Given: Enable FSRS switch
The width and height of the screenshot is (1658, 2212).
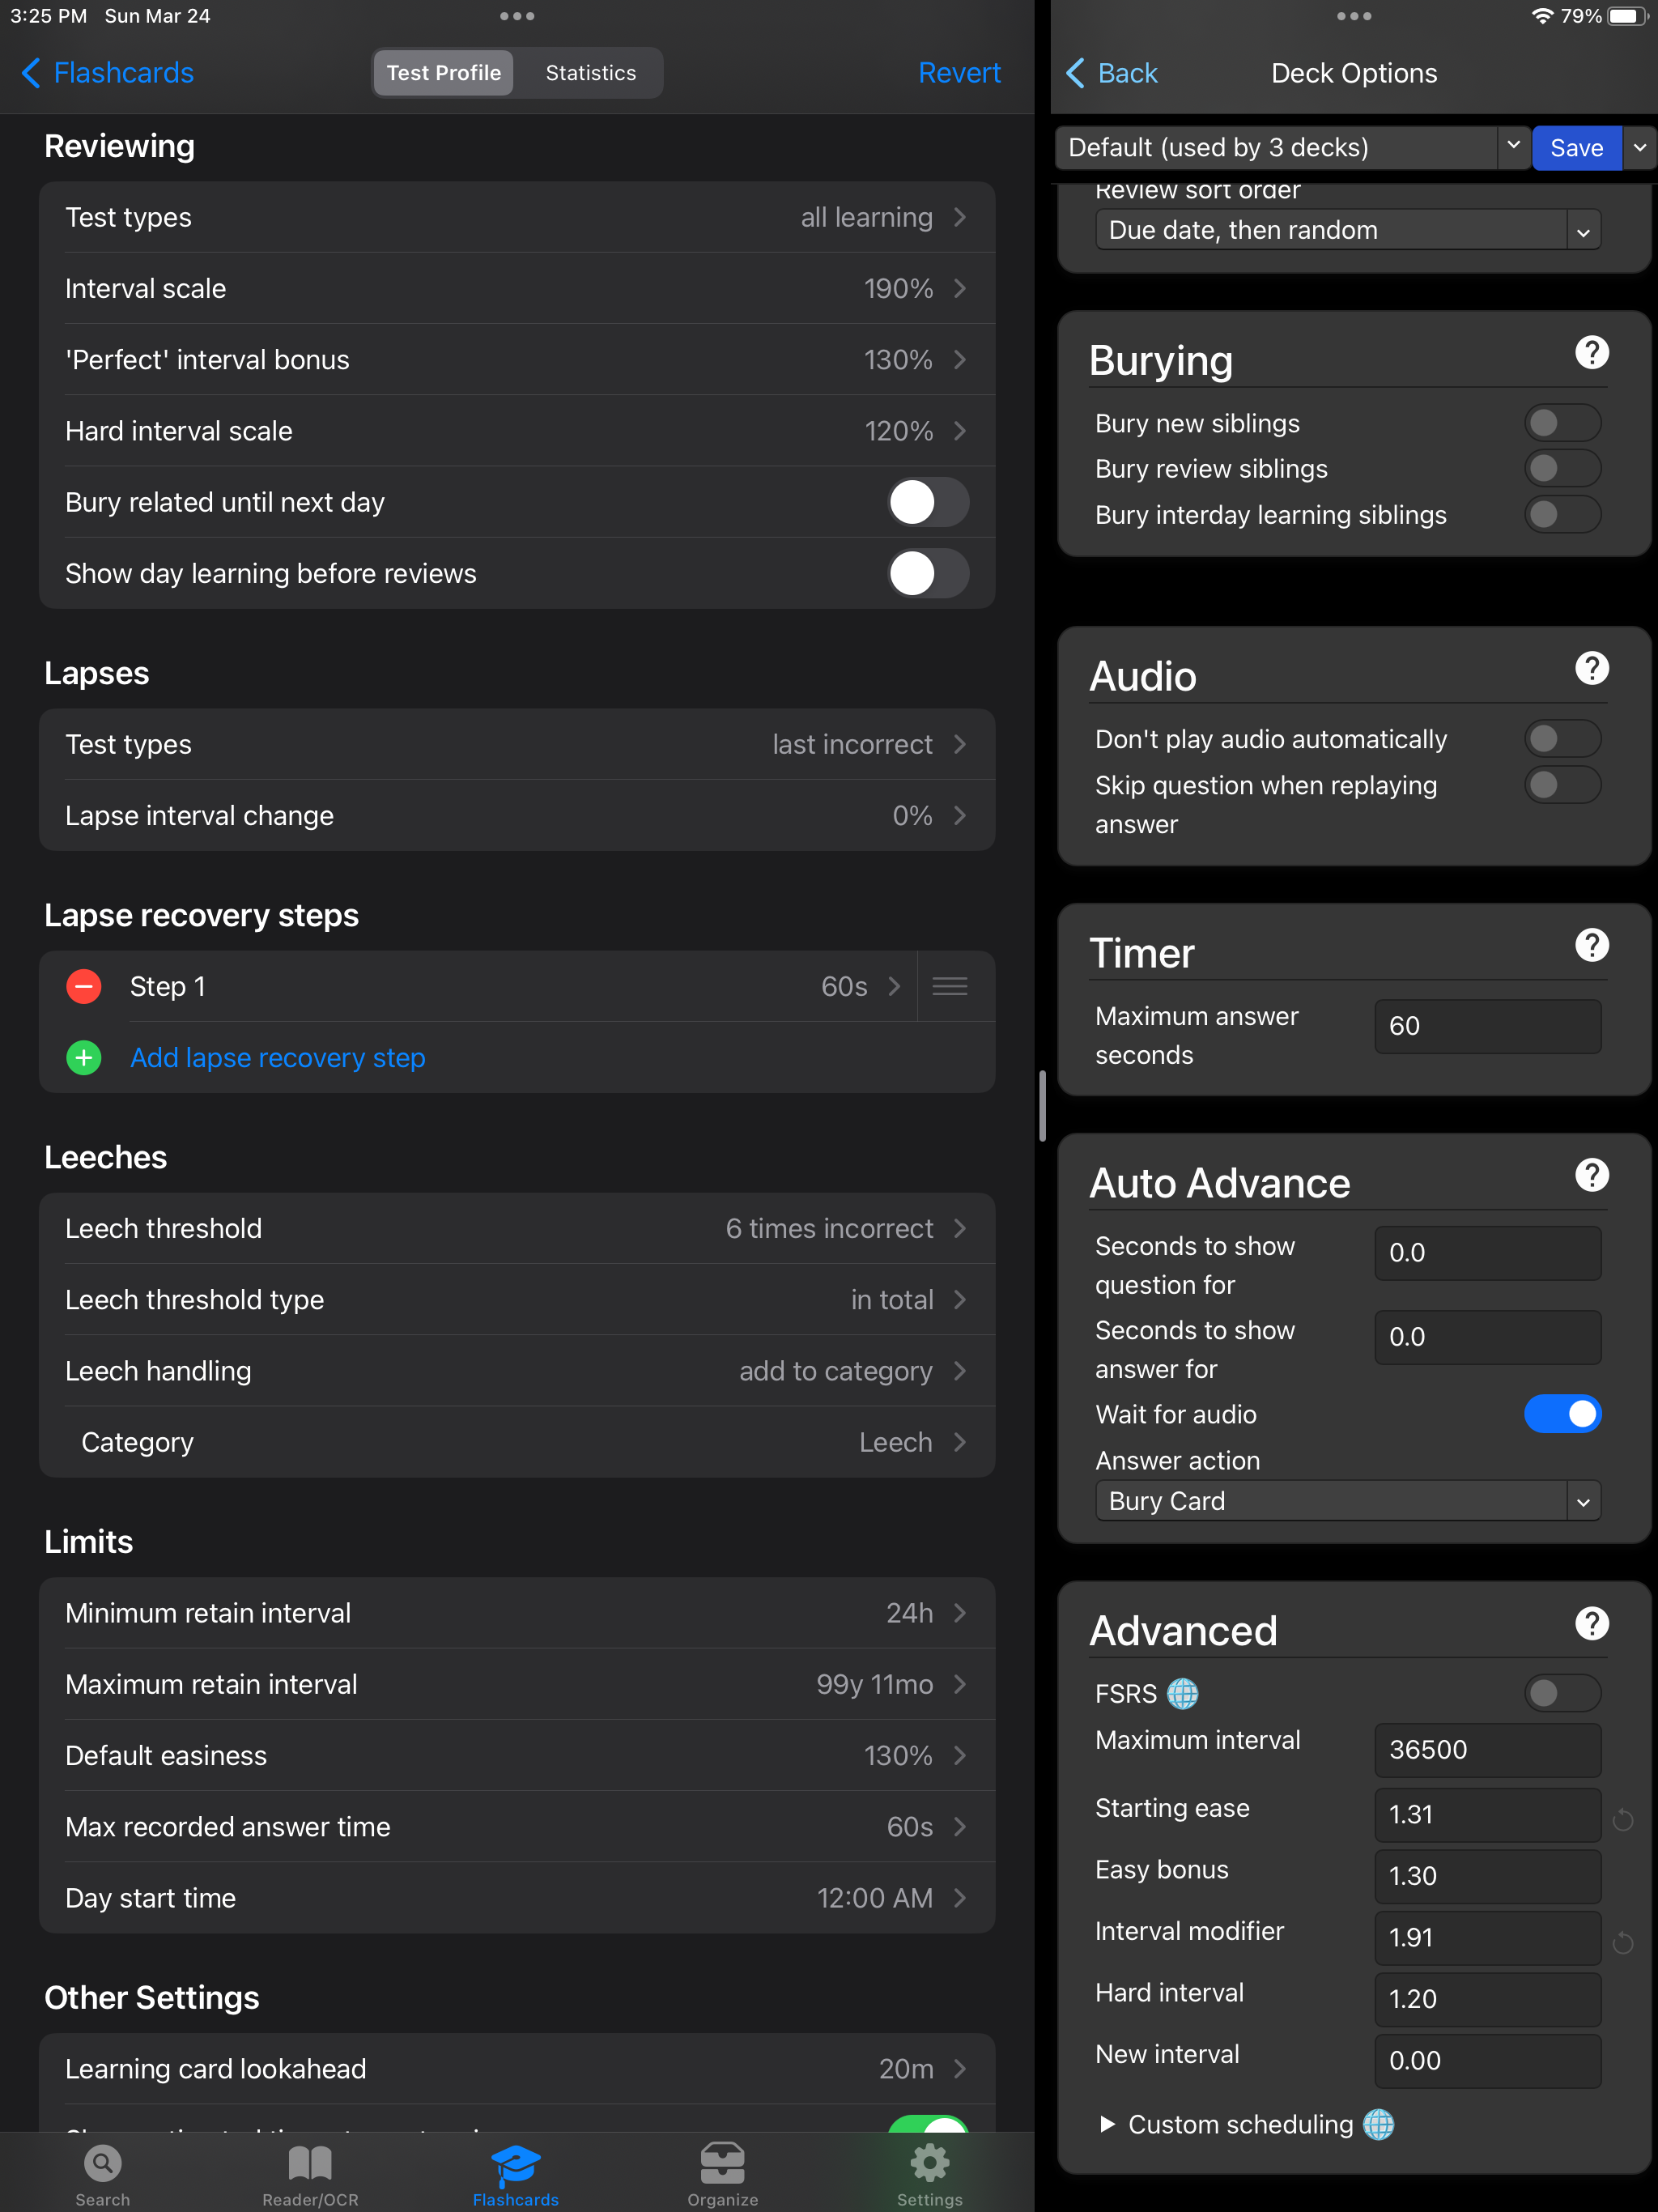Looking at the screenshot, I should pyautogui.click(x=1562, y=1693).
